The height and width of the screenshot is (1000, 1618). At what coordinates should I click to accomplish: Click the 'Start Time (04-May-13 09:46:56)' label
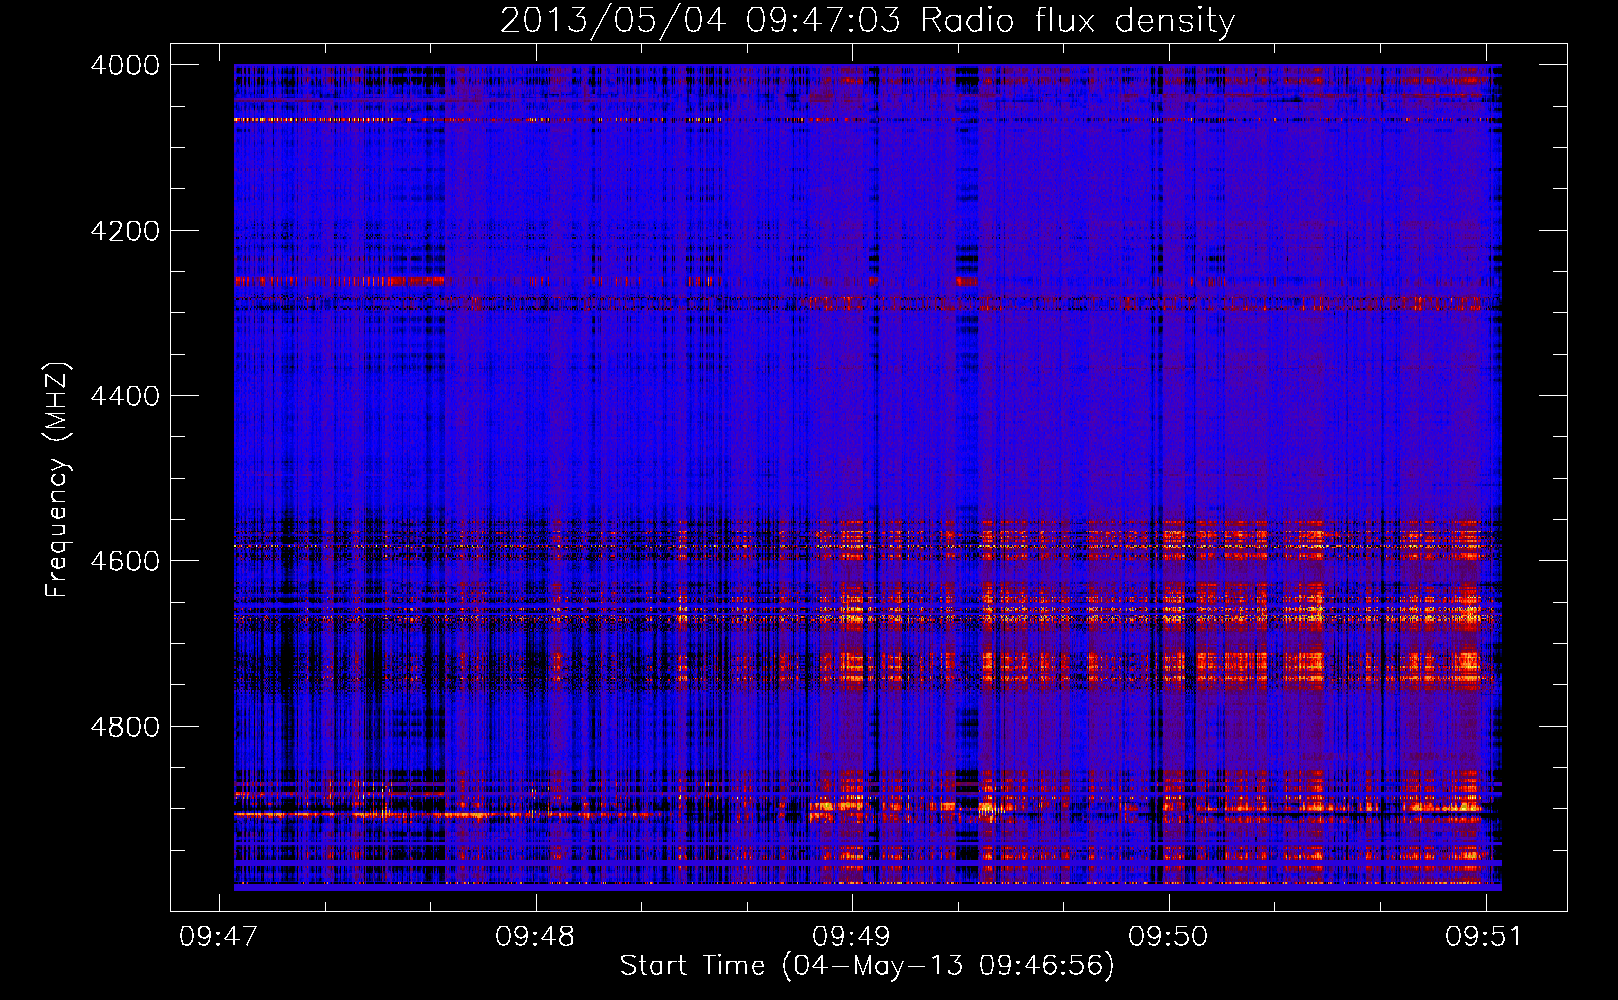pos(867,966)
